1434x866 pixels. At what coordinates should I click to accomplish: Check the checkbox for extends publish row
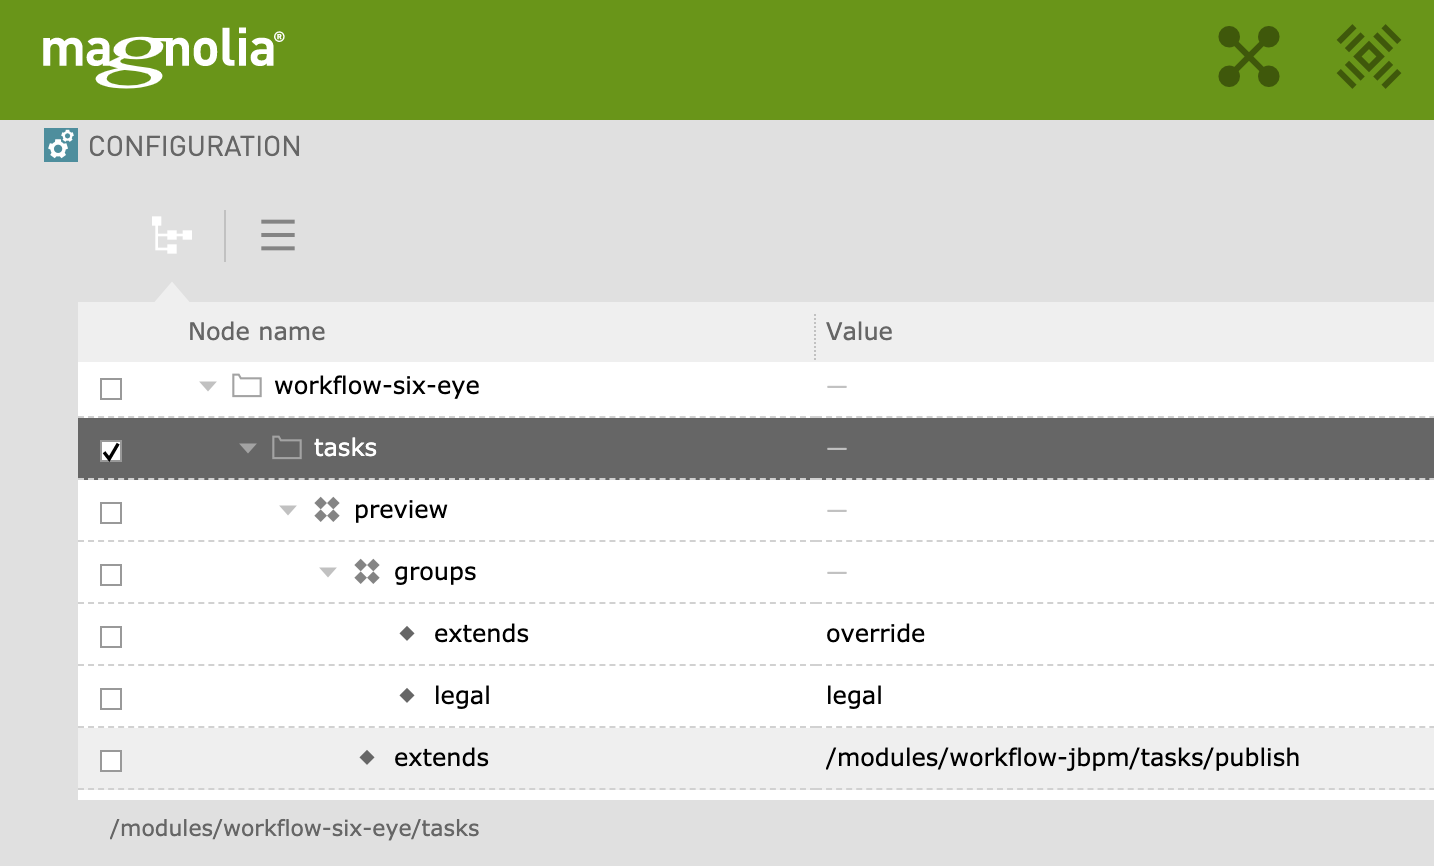pos(111,761)
